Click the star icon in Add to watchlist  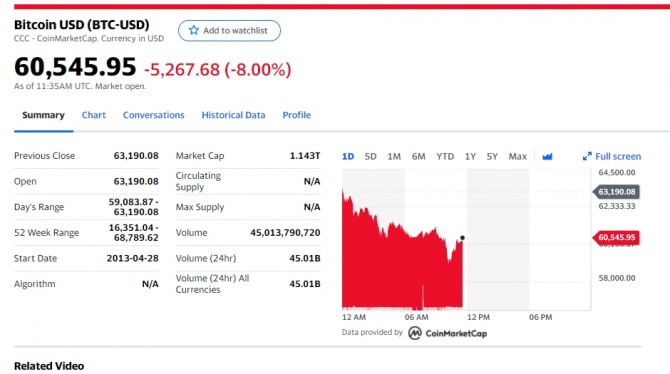click(194, 30)
